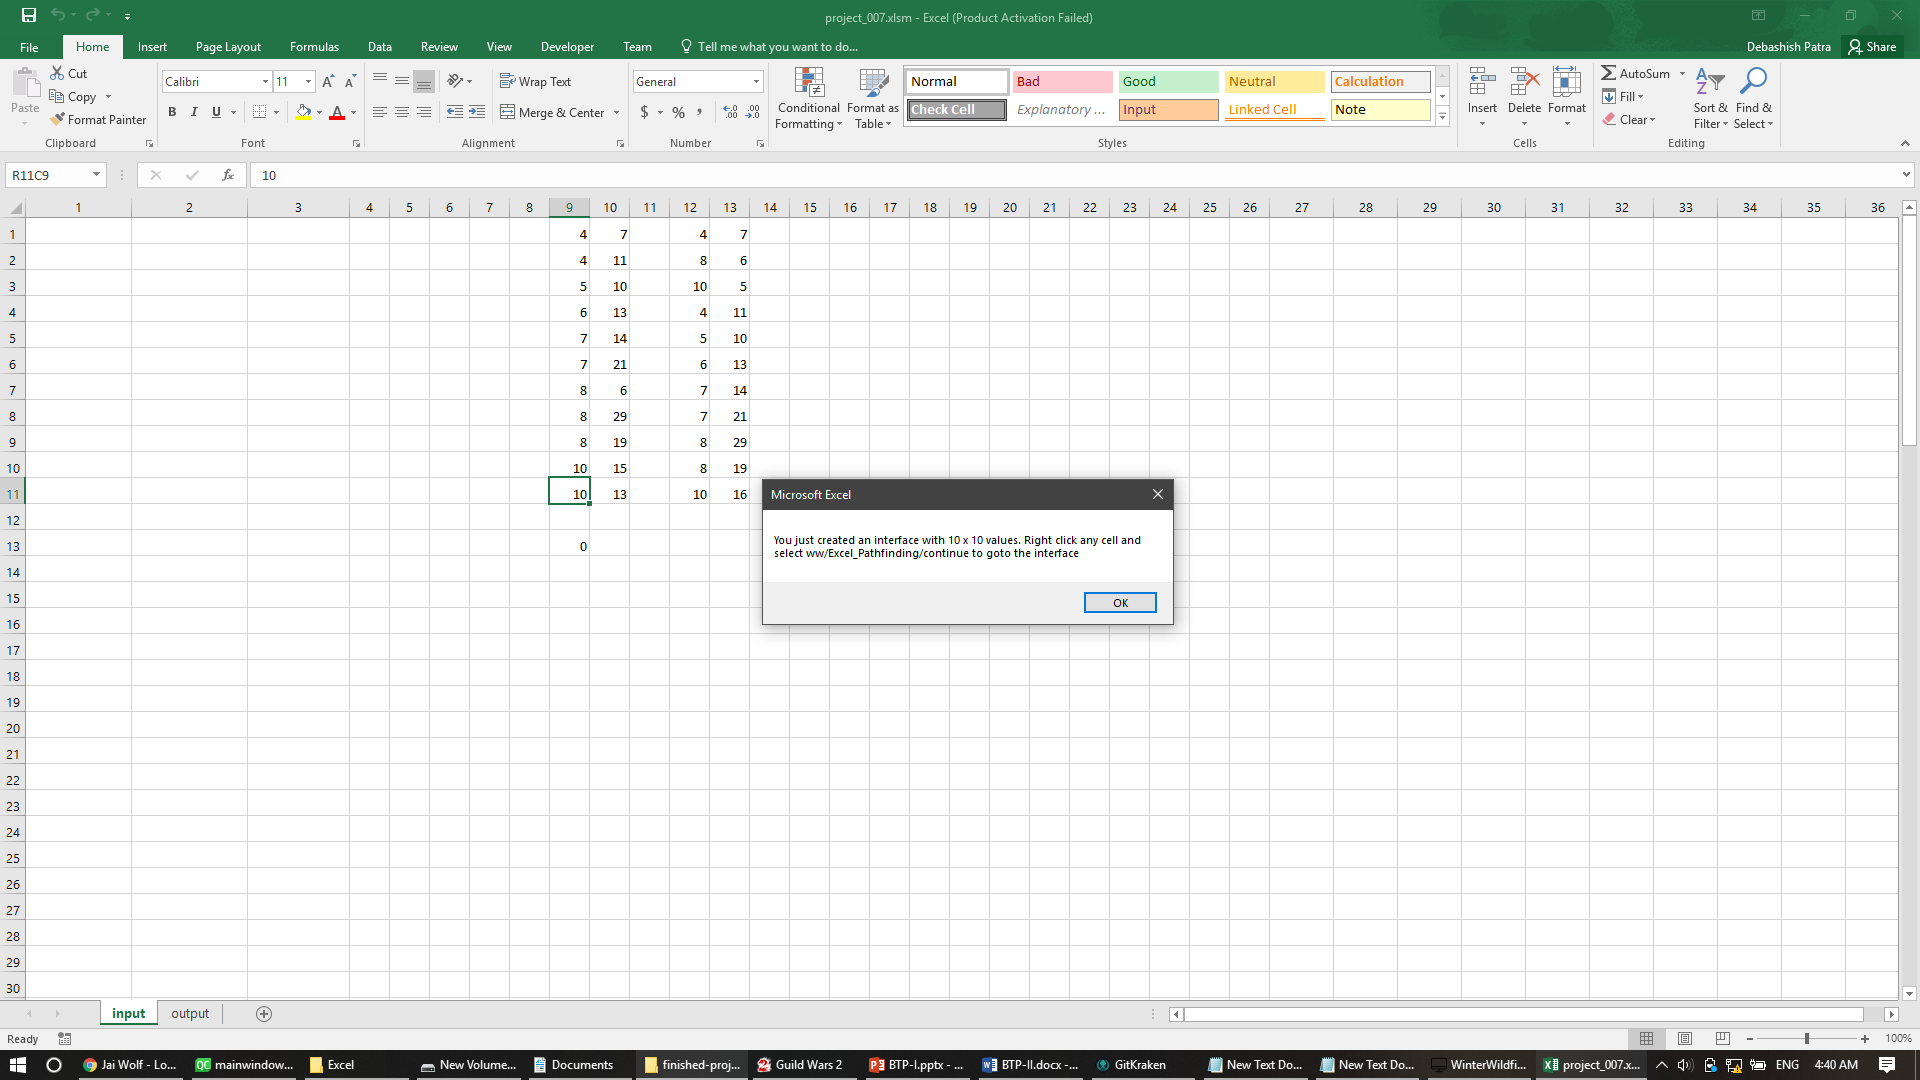1920x1080 pixels.
Task: Open Chrome Jai Wolf taskbar item
Action: [x=130, y=1064]
